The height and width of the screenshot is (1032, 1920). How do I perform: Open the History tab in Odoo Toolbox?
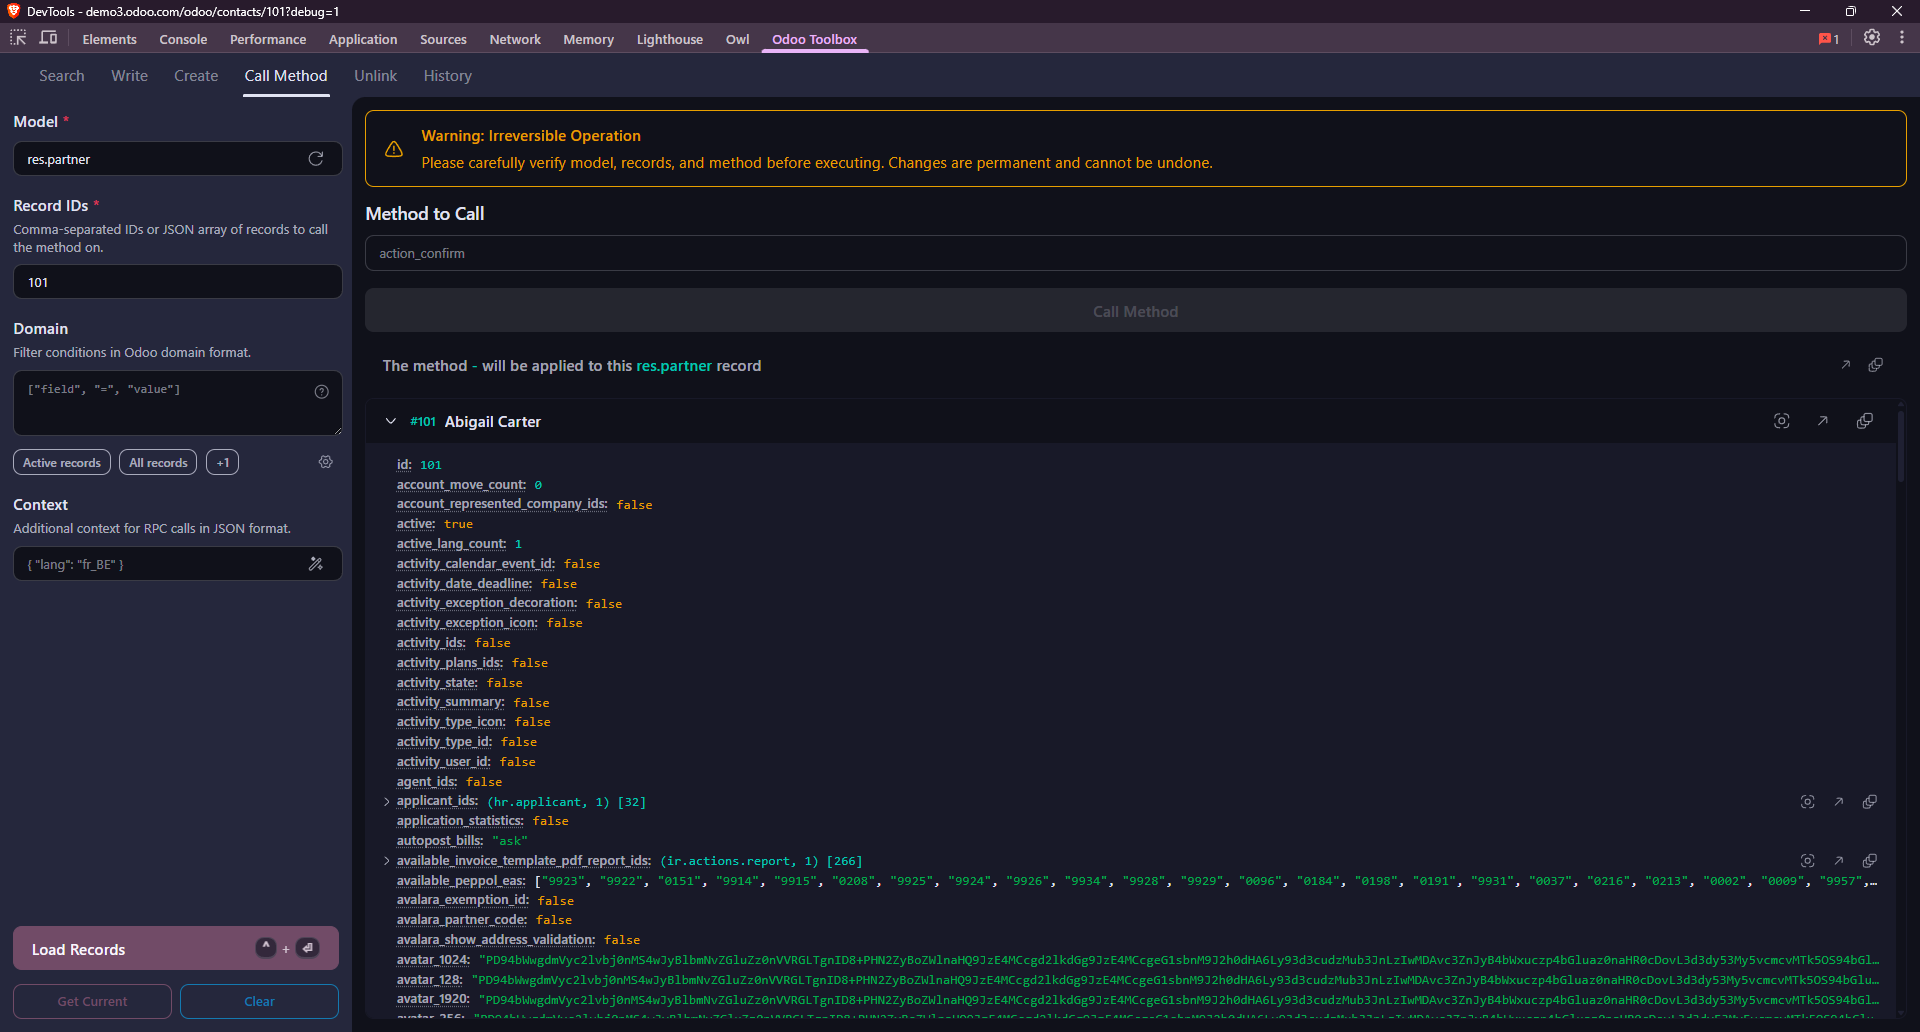447,75
